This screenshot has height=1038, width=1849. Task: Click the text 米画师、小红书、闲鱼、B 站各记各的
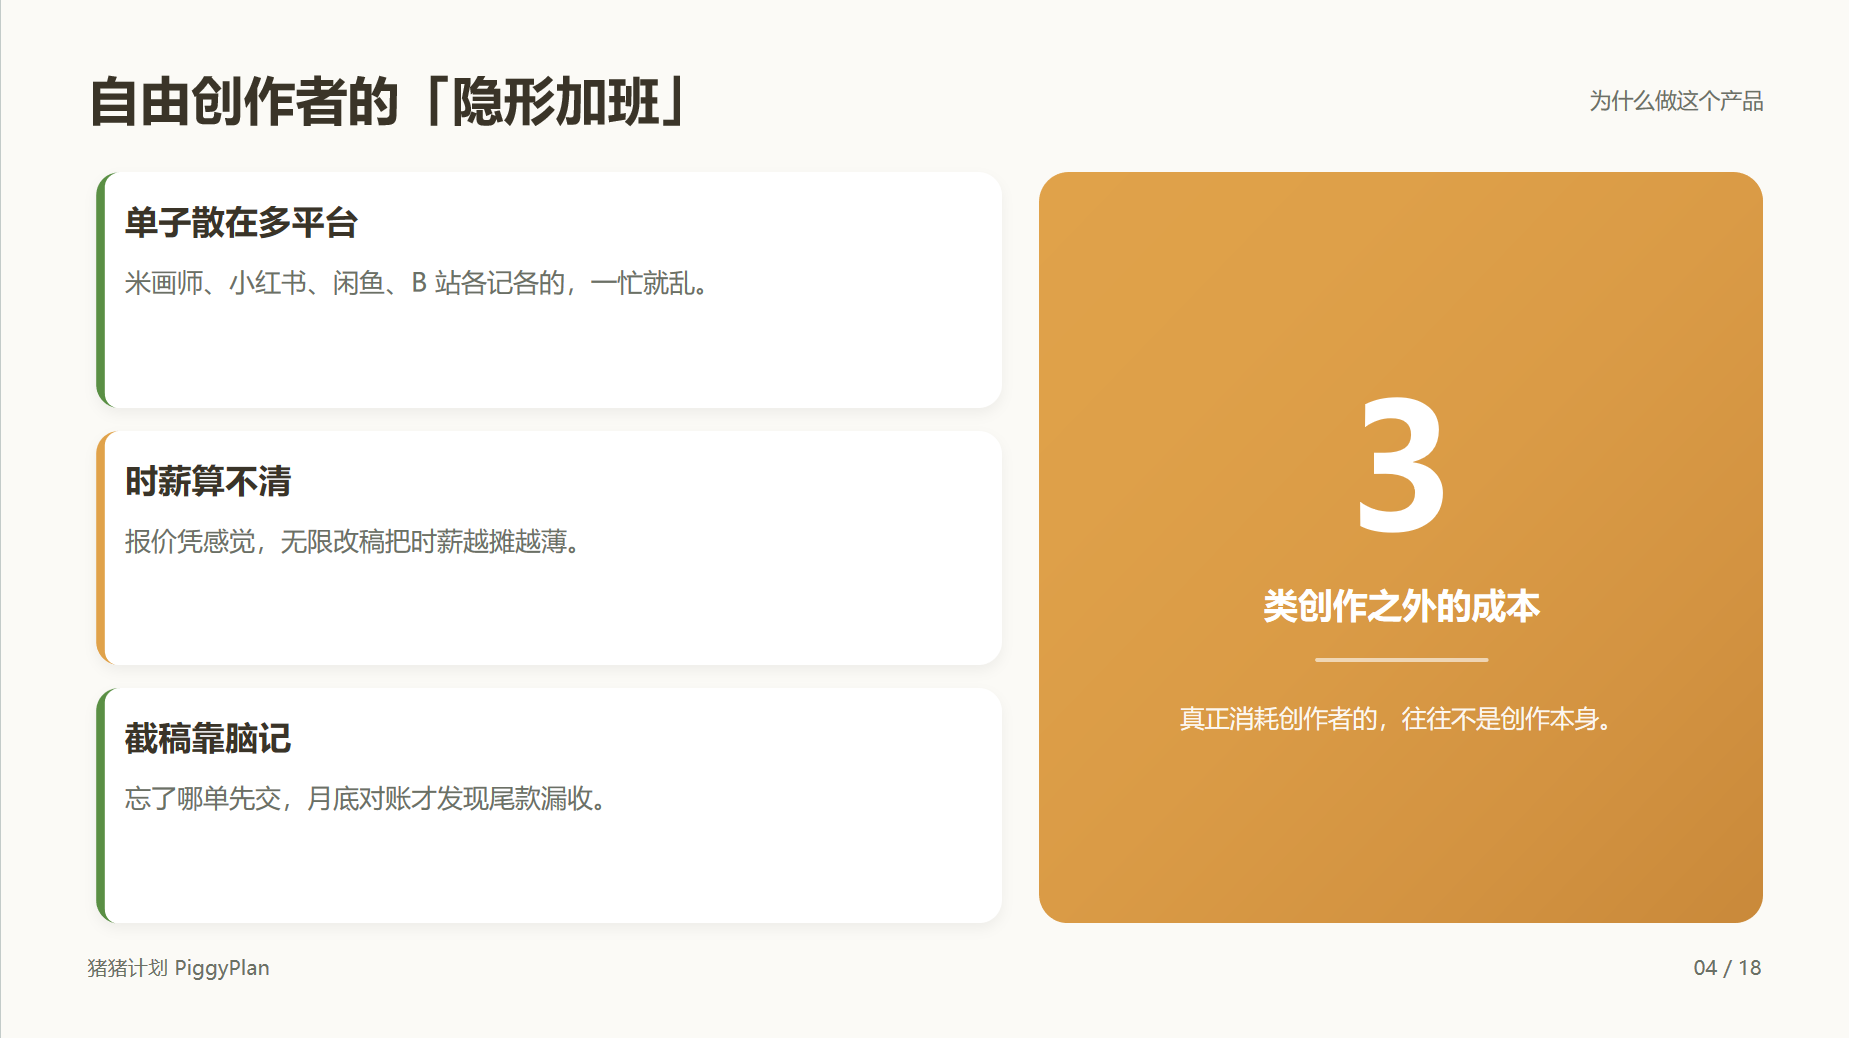point(345,283)
